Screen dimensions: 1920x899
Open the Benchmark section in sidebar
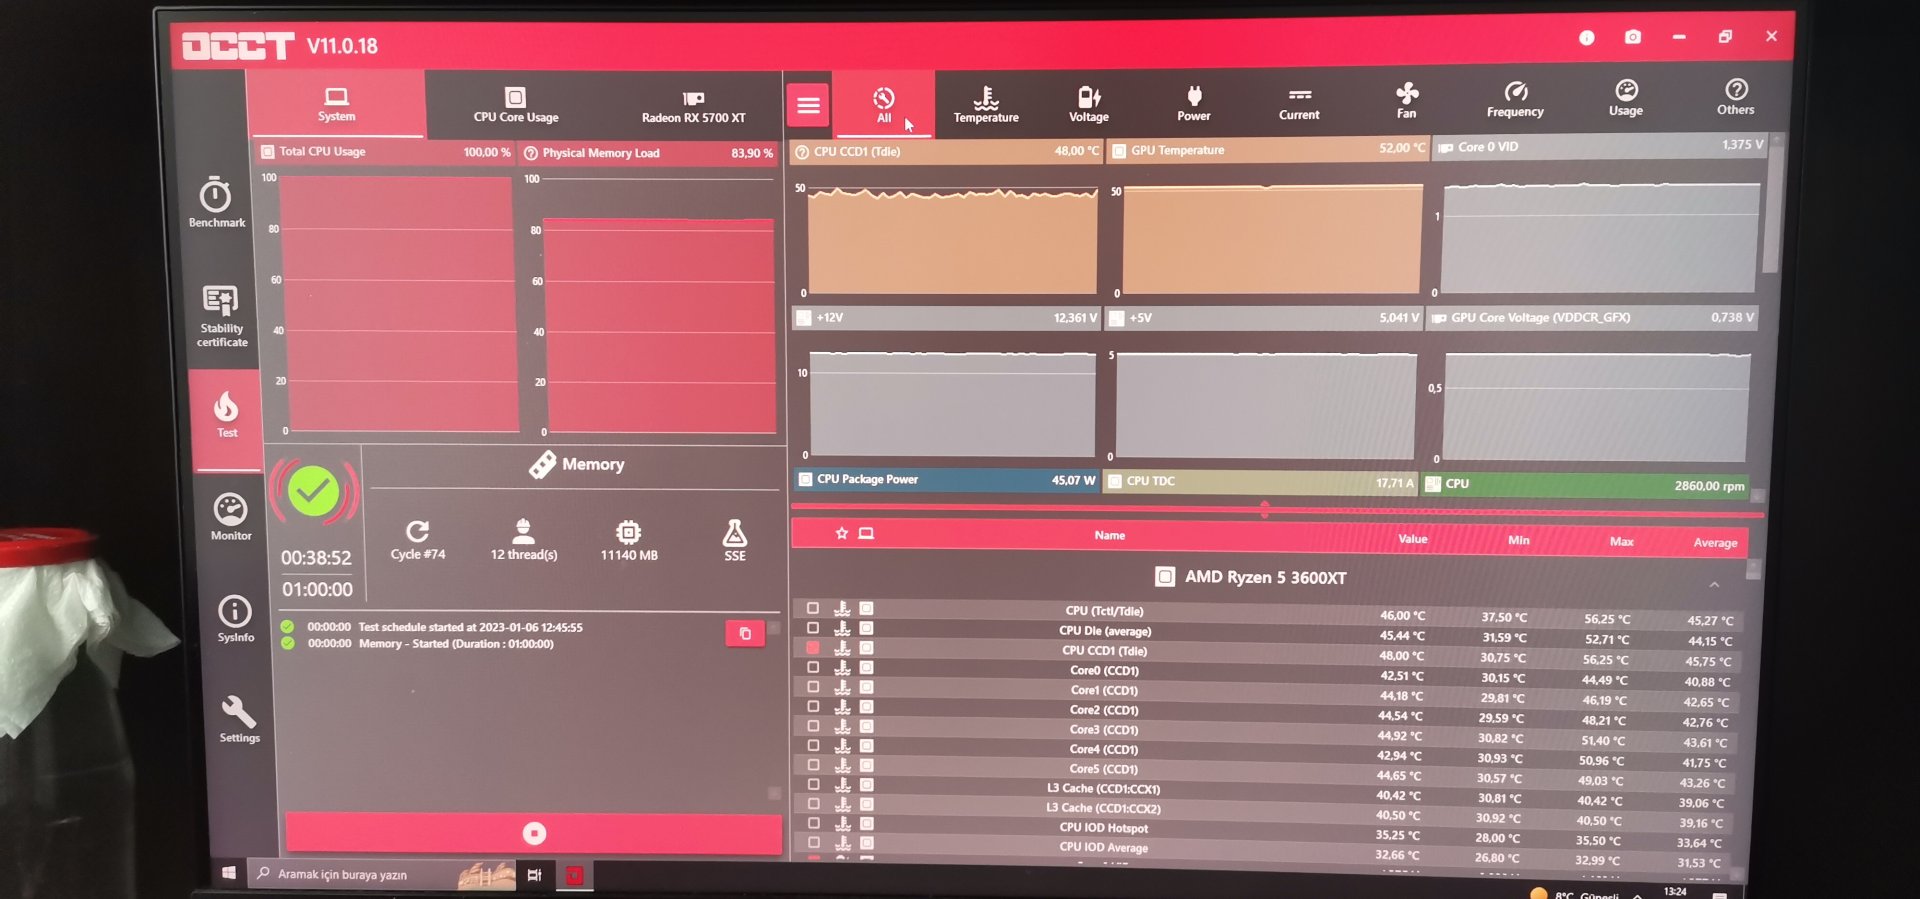coord(216,202)
